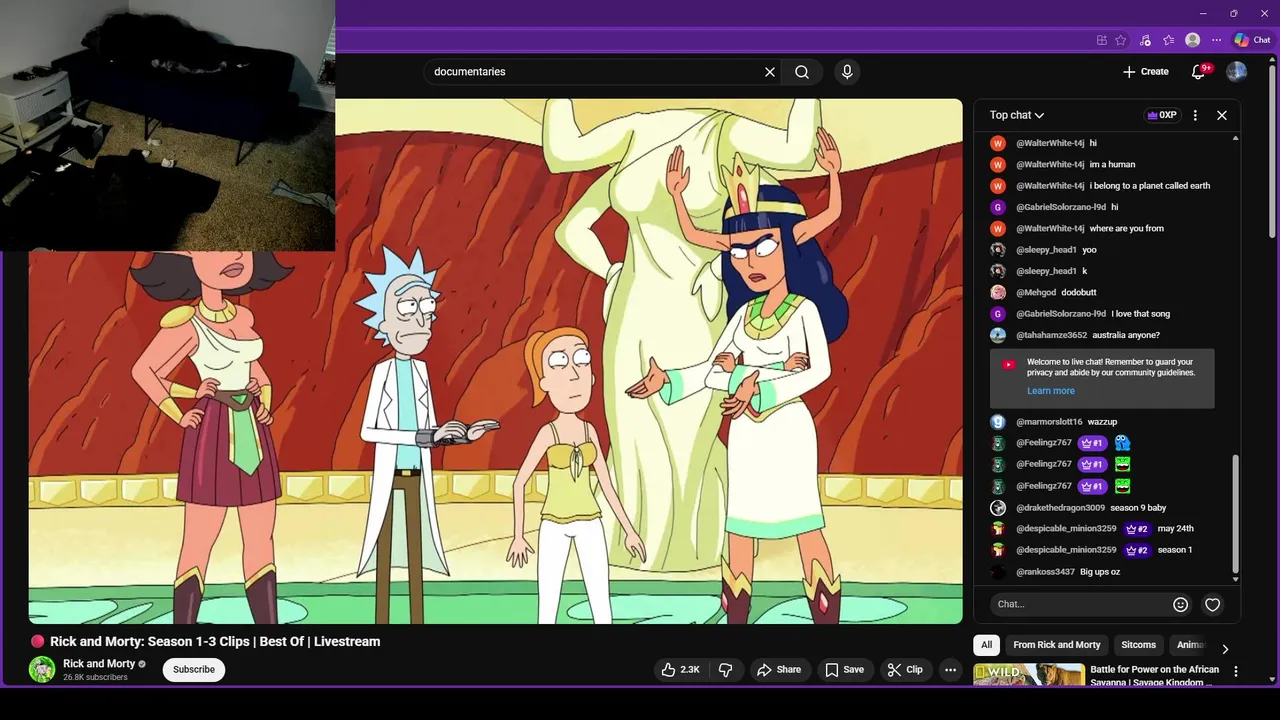Open the YouTube account avatar menu
Viewport: 1280px width, 720px height.
tap(1237, 72)
